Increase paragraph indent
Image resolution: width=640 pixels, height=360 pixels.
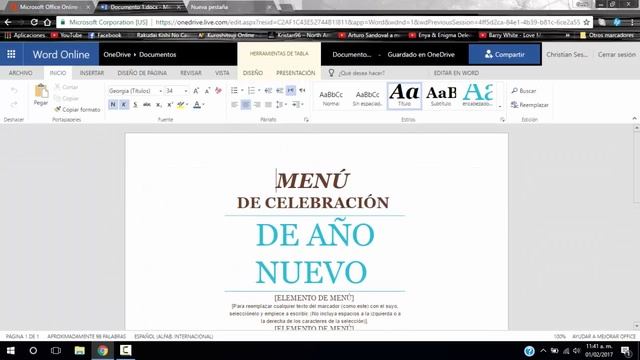coord(280,90)
